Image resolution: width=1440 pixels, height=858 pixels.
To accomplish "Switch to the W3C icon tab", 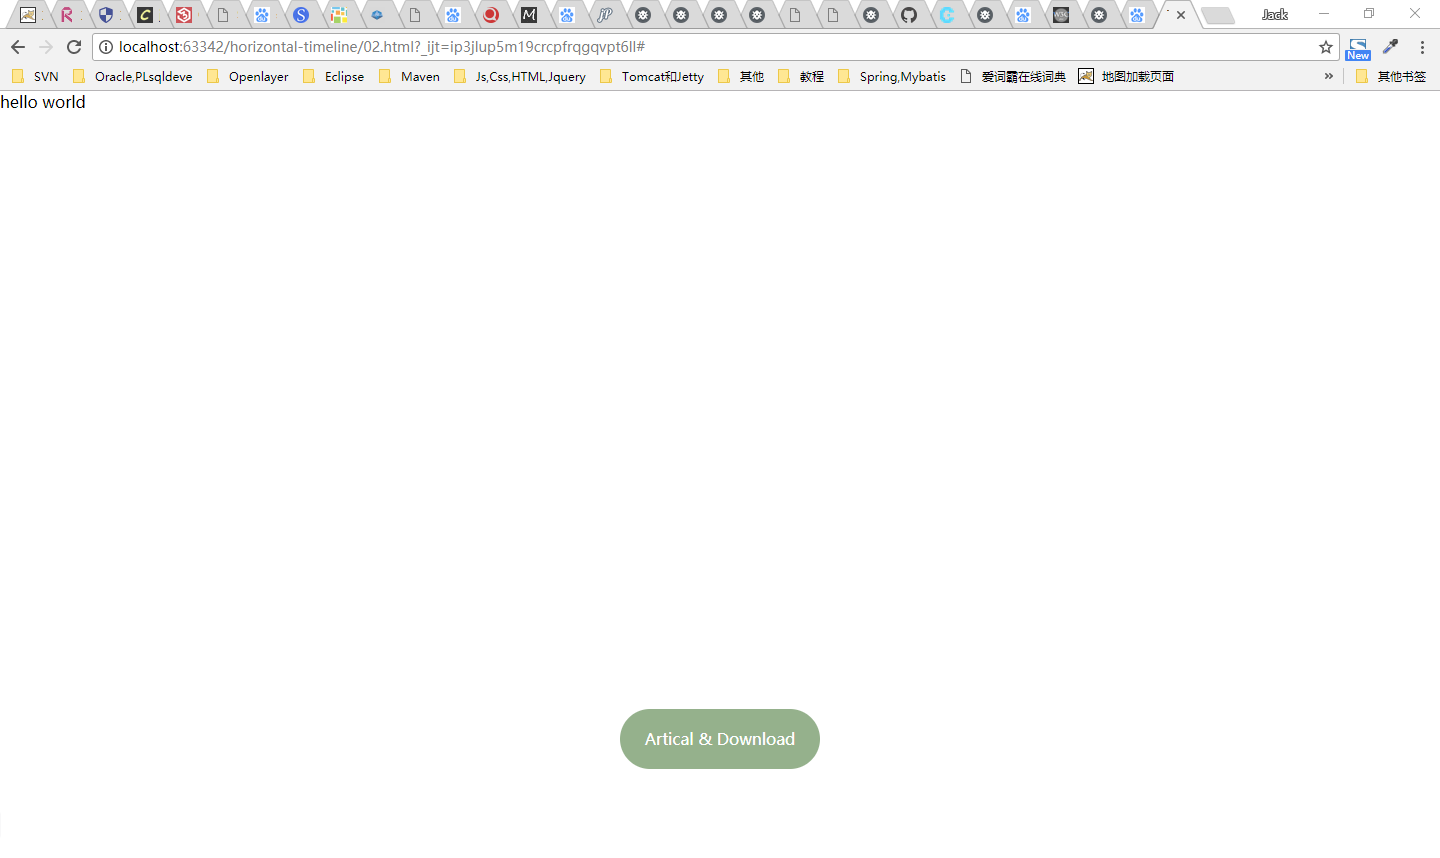I will [x=1061, y=15].
